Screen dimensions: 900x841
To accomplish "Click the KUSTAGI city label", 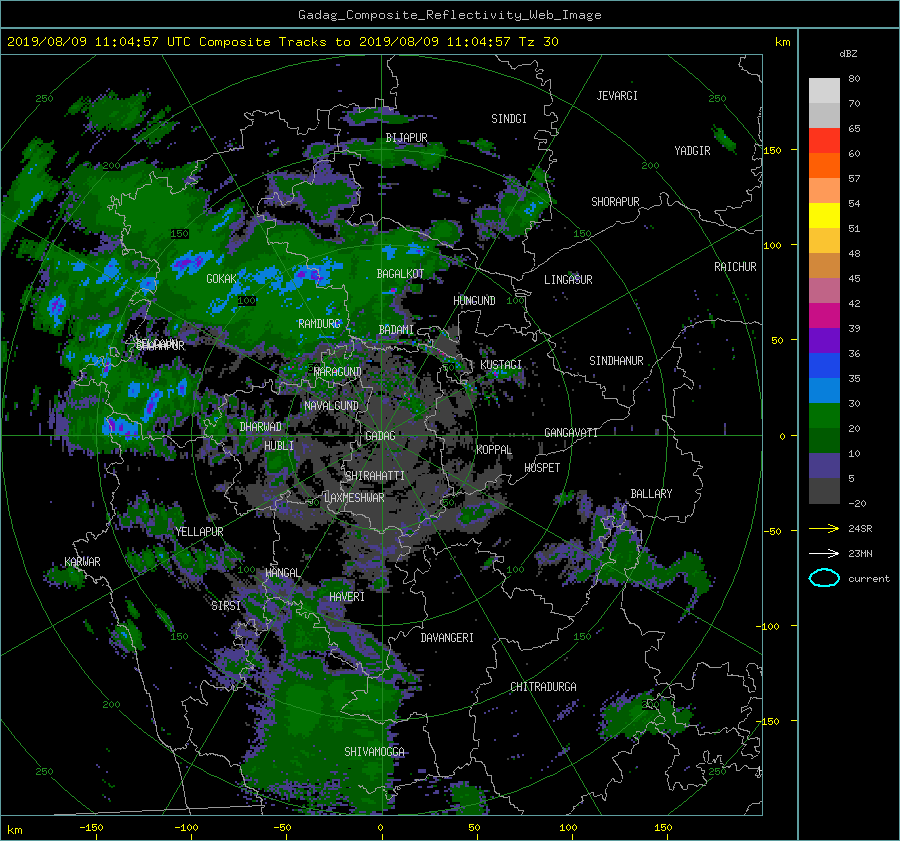I will [x=501, y=365].
